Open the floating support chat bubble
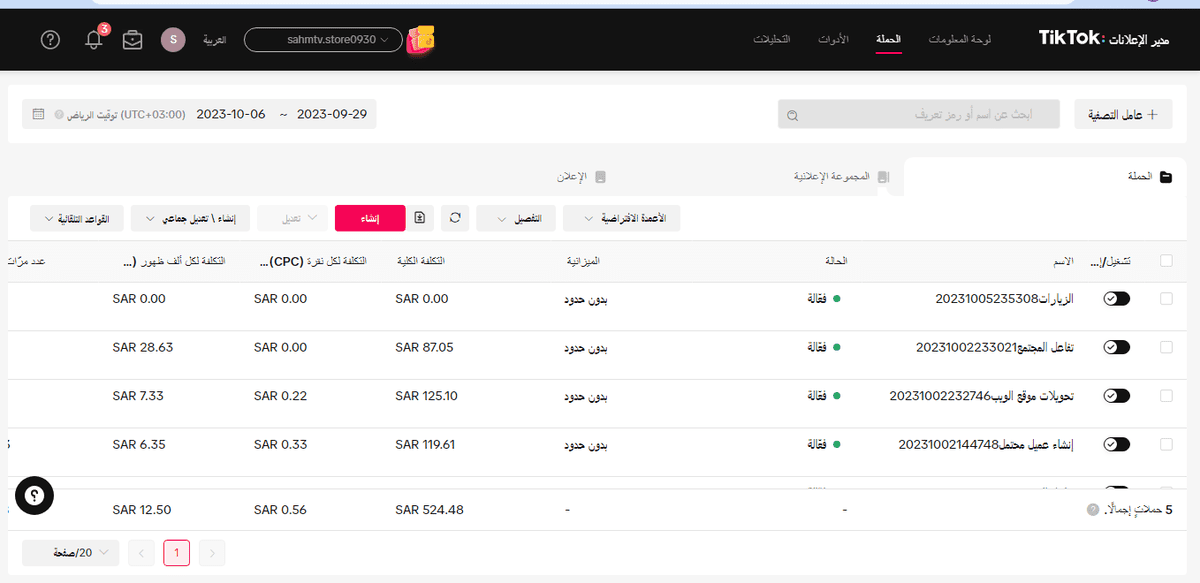 (34, 495)
